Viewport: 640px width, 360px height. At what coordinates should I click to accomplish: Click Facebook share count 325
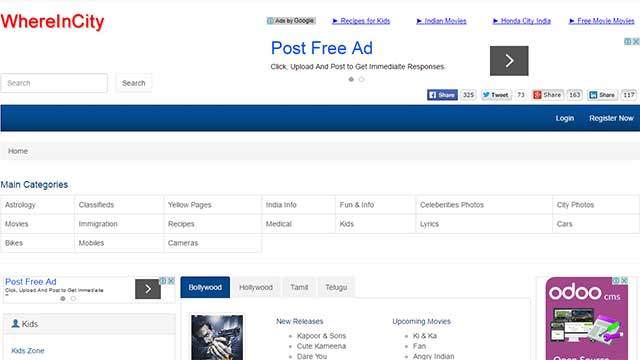pyautogui.click(x=468, y=95)
